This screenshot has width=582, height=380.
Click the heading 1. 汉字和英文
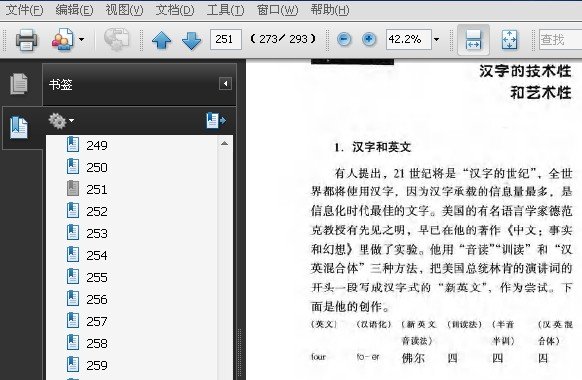pyautogui.click(x=373, y=147)
